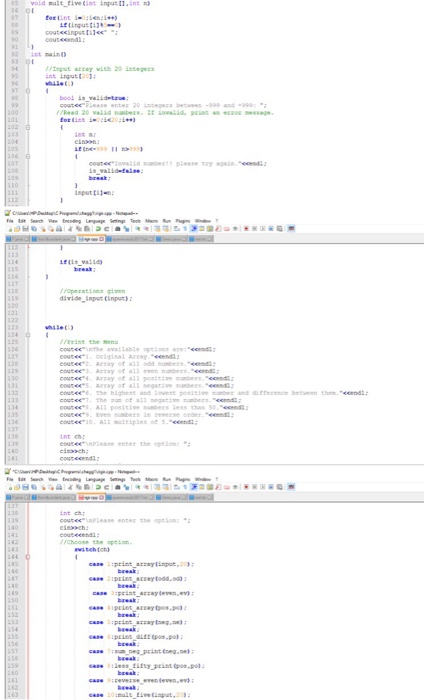
Task: Click the Print icon in the middle Notepad++ window
Action: click(x=59, y=229)
